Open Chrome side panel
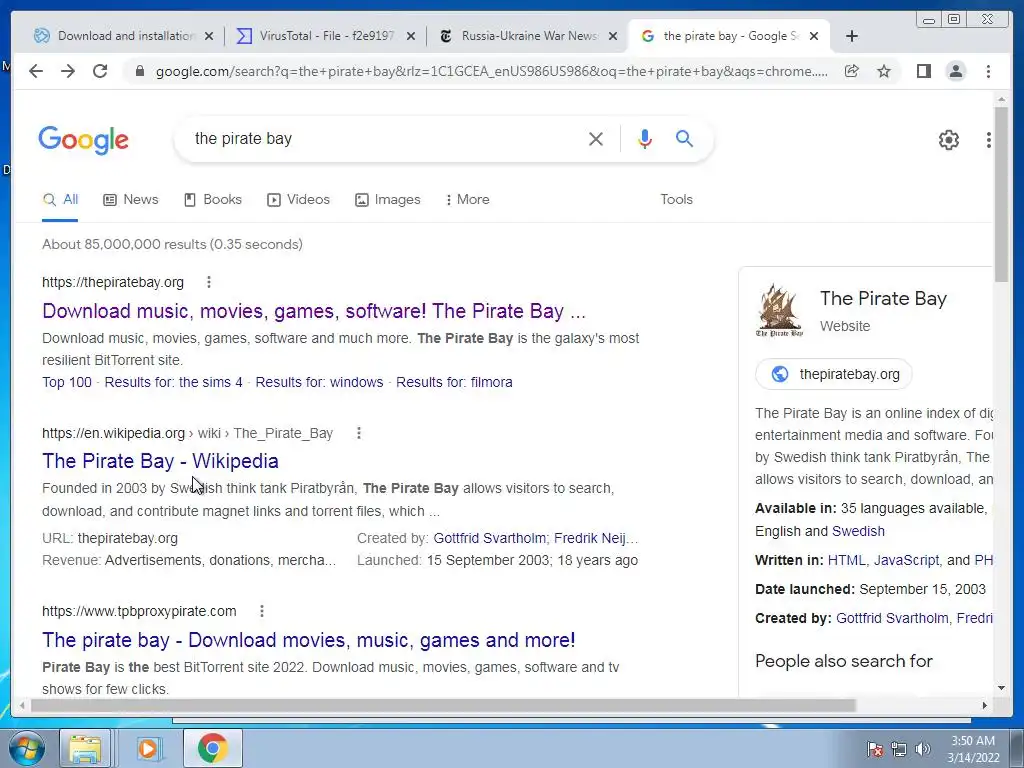The width and height of the screenshot is (1024, 768). pos(923,71)
